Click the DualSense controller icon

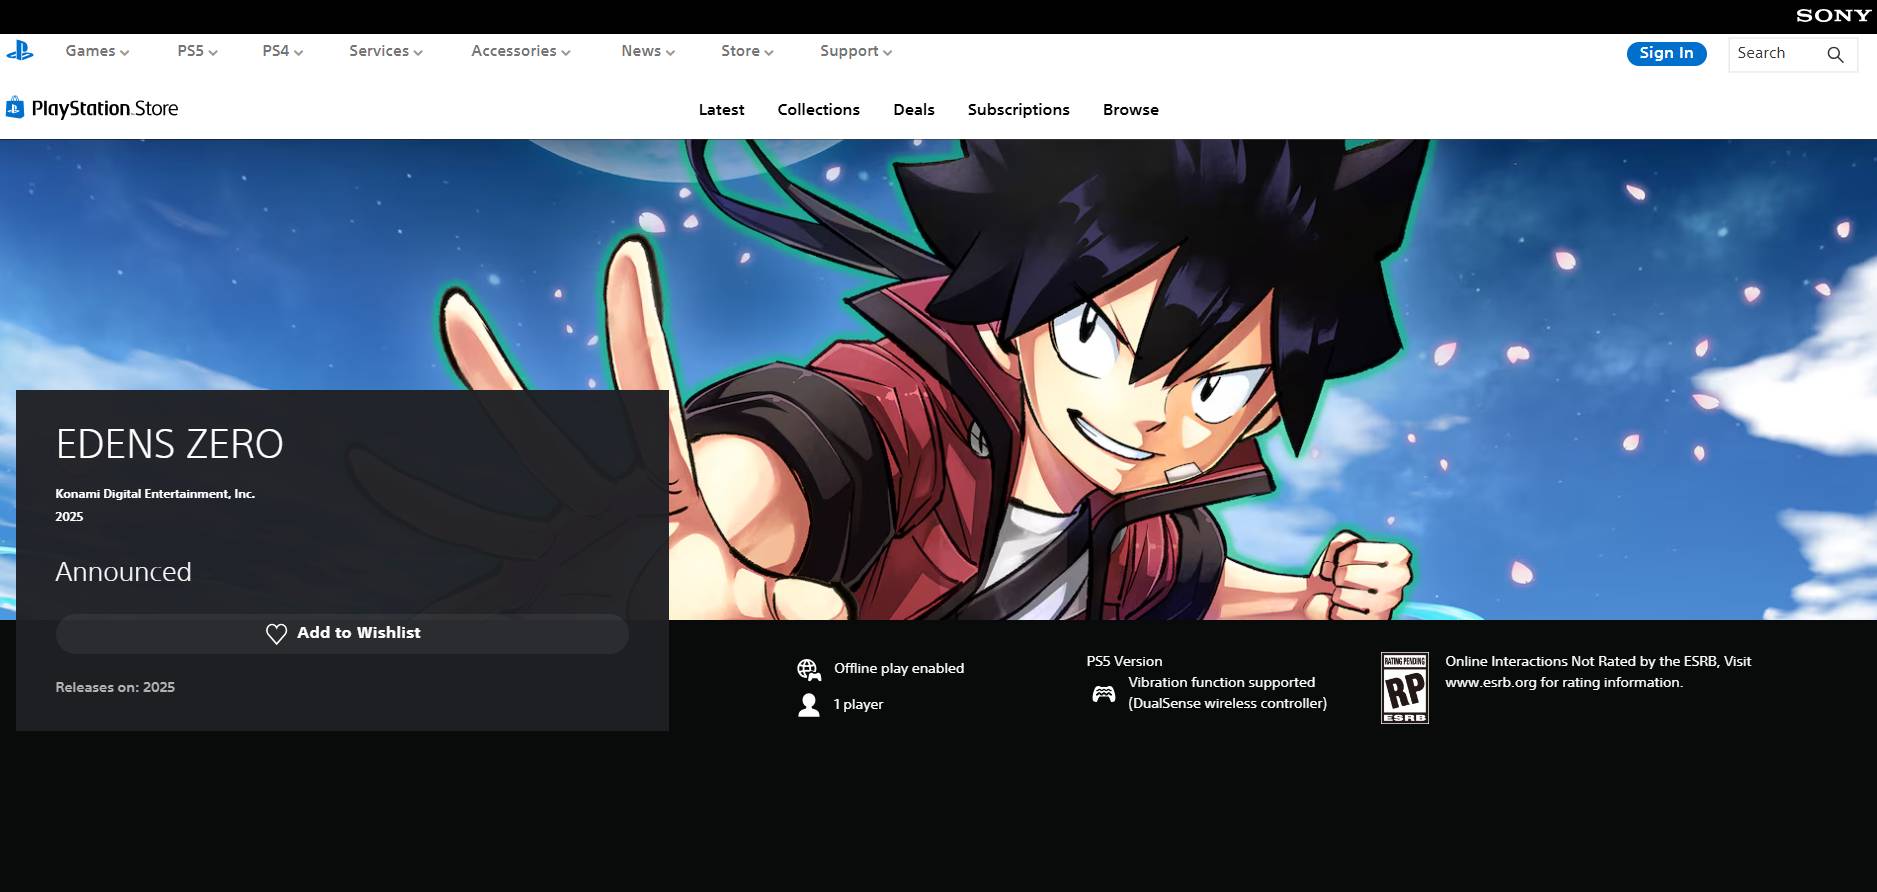[1104, 693]
